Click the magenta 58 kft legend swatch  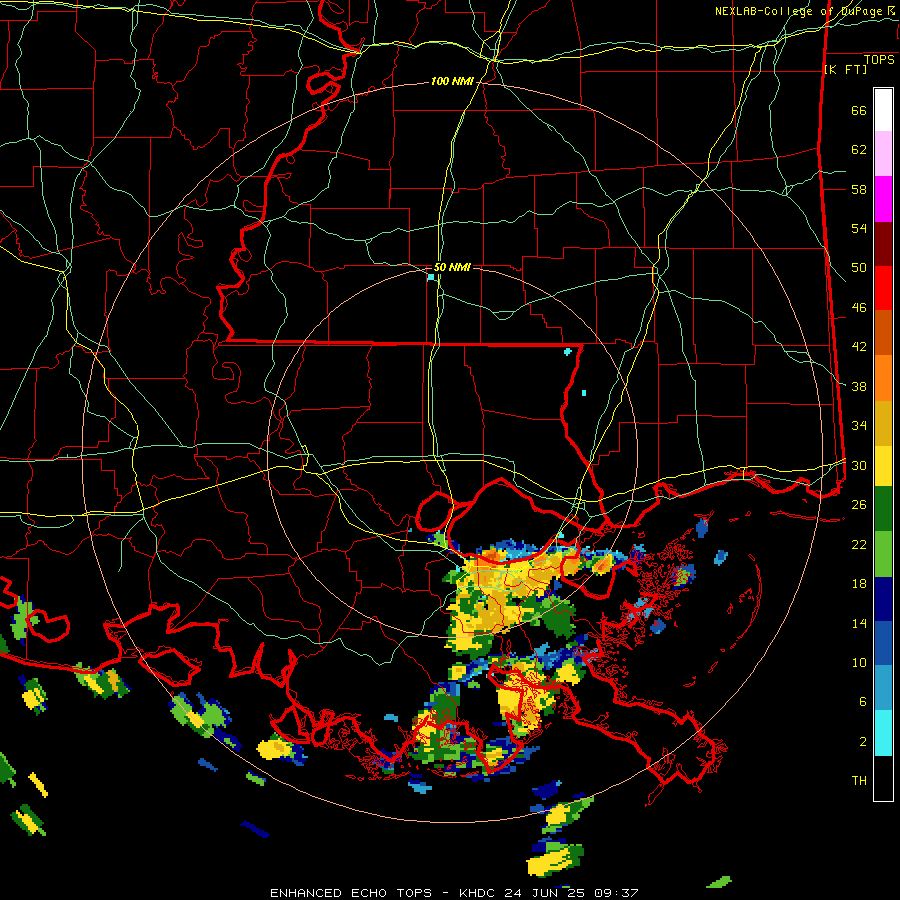[x=883, y=199]
